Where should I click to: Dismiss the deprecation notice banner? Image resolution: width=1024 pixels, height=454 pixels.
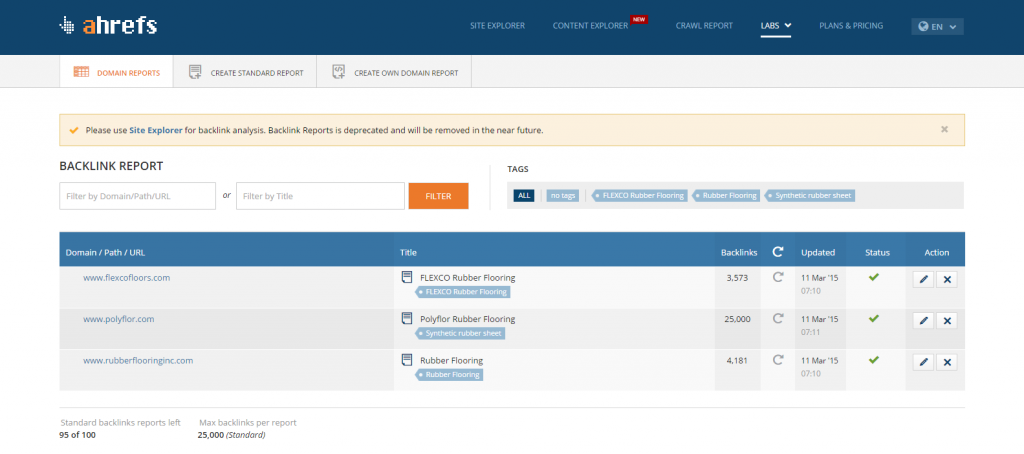tap(944, 129)
